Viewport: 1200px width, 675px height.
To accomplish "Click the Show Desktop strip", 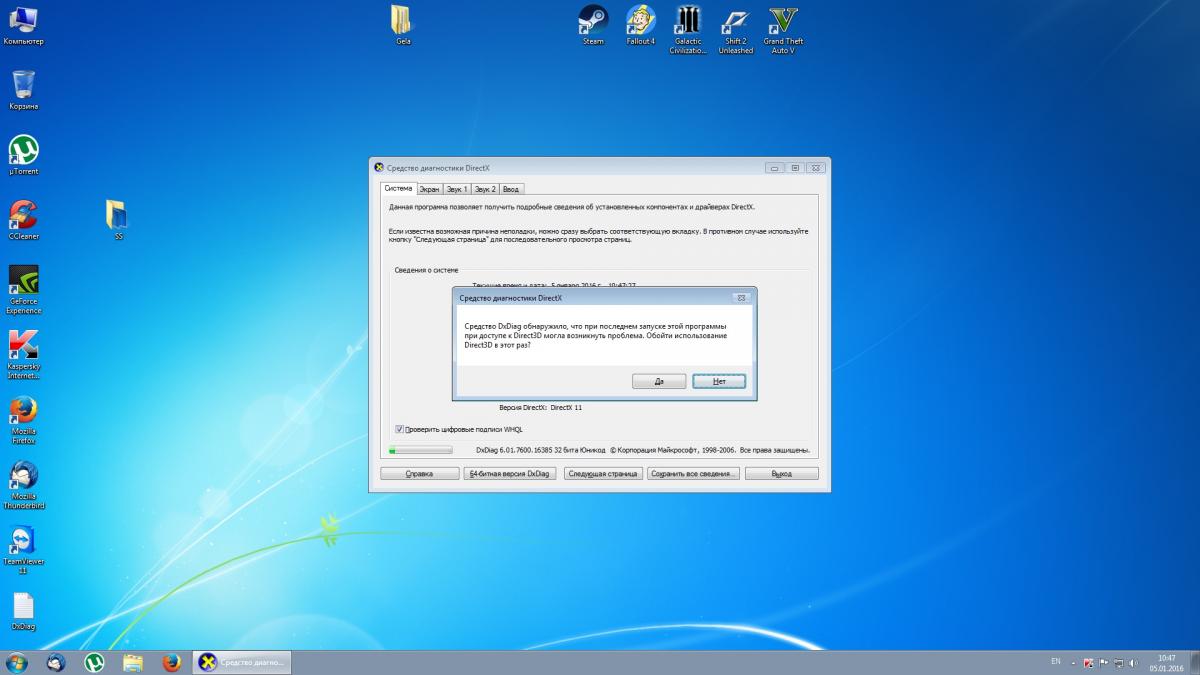I will pos(1194,662).
